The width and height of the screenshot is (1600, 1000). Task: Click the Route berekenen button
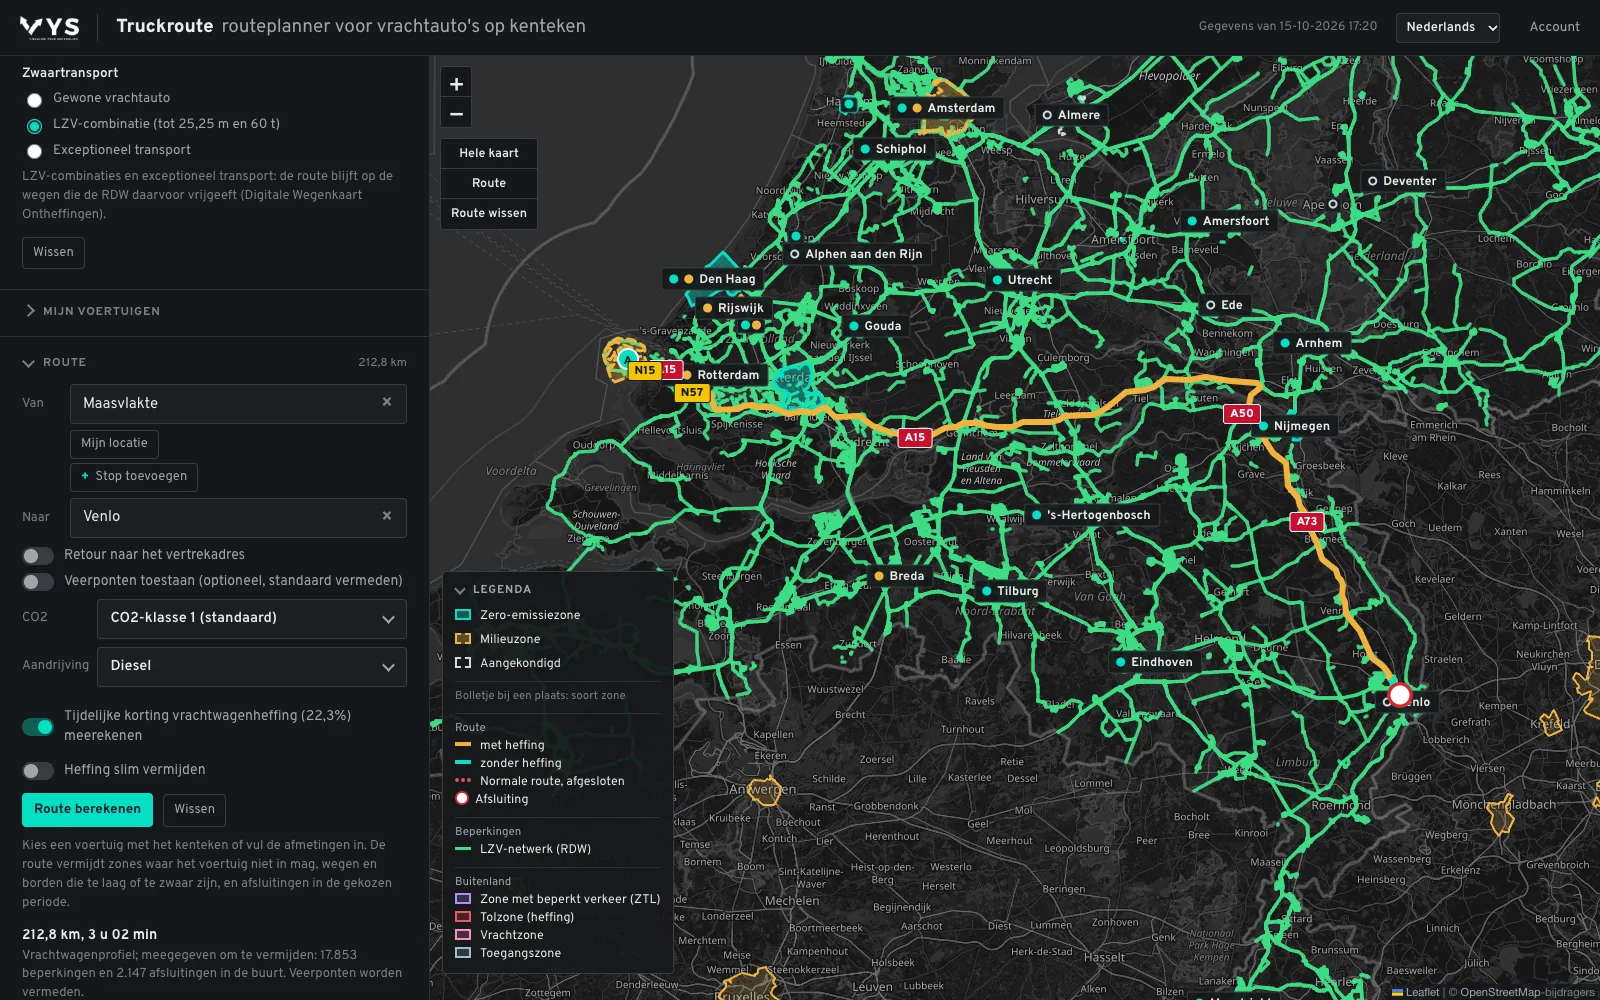[x=88, y=809]
